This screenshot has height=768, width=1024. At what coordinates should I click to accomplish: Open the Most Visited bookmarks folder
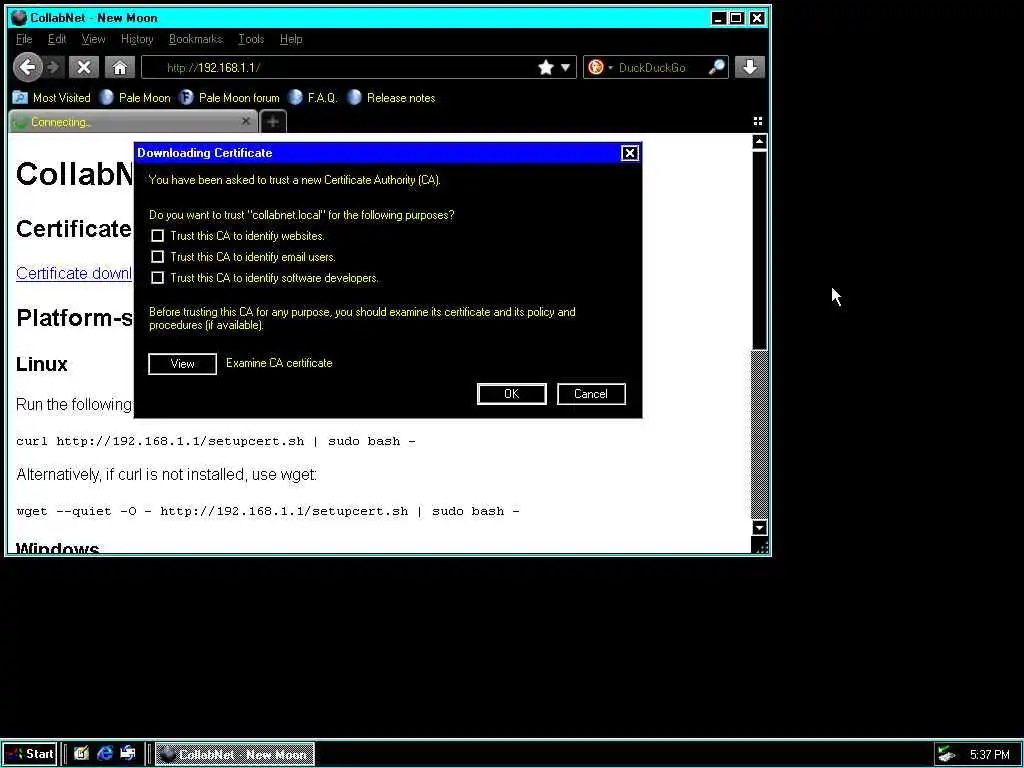pyautogui.click(x=52, y=98)
